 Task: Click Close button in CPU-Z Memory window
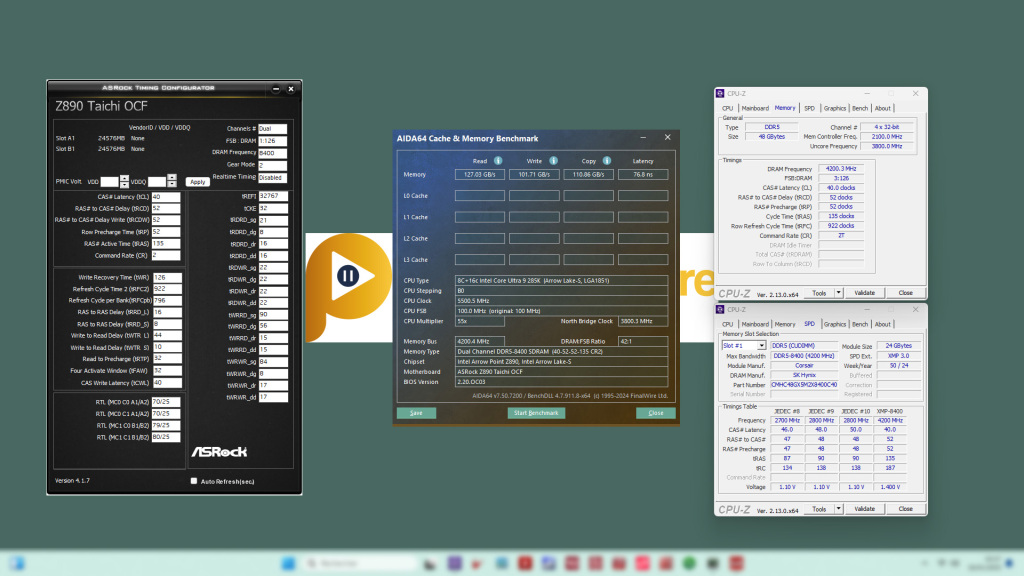pyautogui.click(x=905, y=293)
